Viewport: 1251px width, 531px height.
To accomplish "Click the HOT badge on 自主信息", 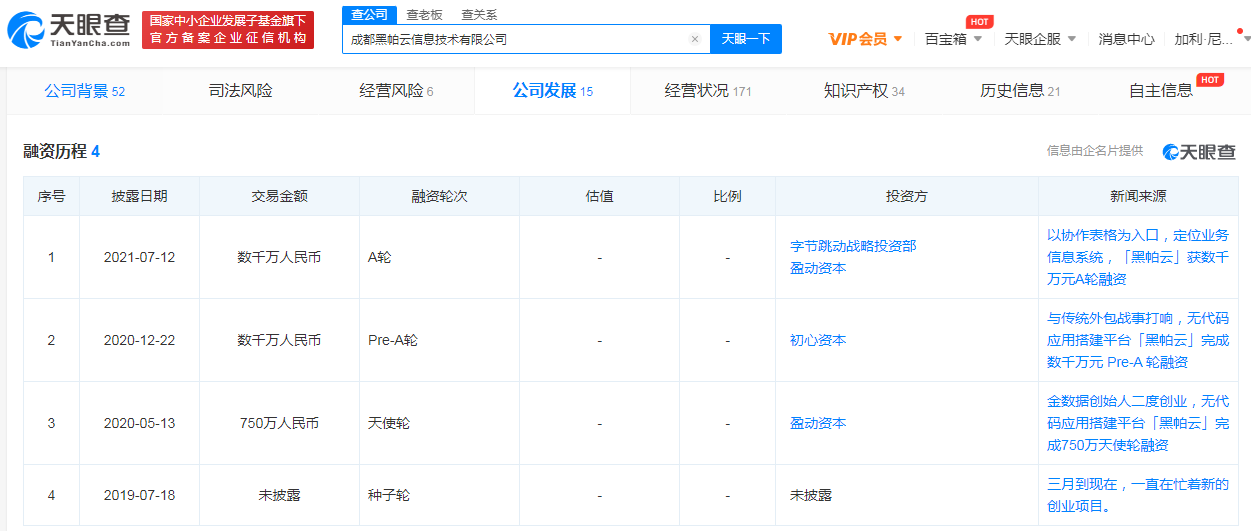I will (x=1210, y=79).
